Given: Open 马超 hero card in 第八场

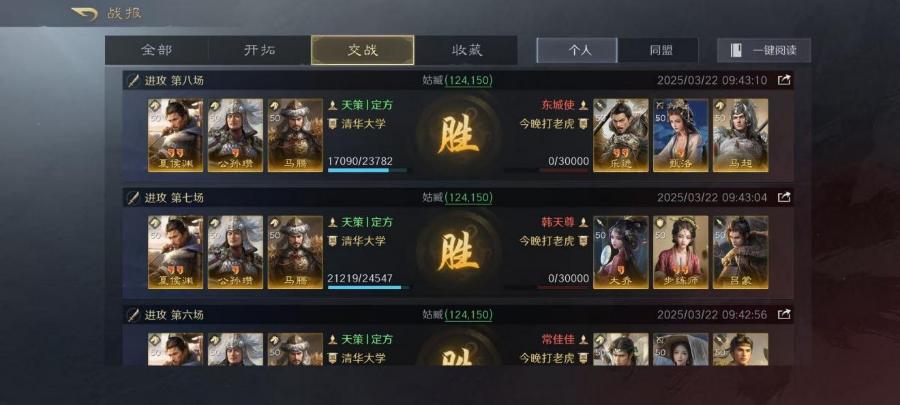Looking at the screenshot, I should pyautogui.click(x=740, y=135).
